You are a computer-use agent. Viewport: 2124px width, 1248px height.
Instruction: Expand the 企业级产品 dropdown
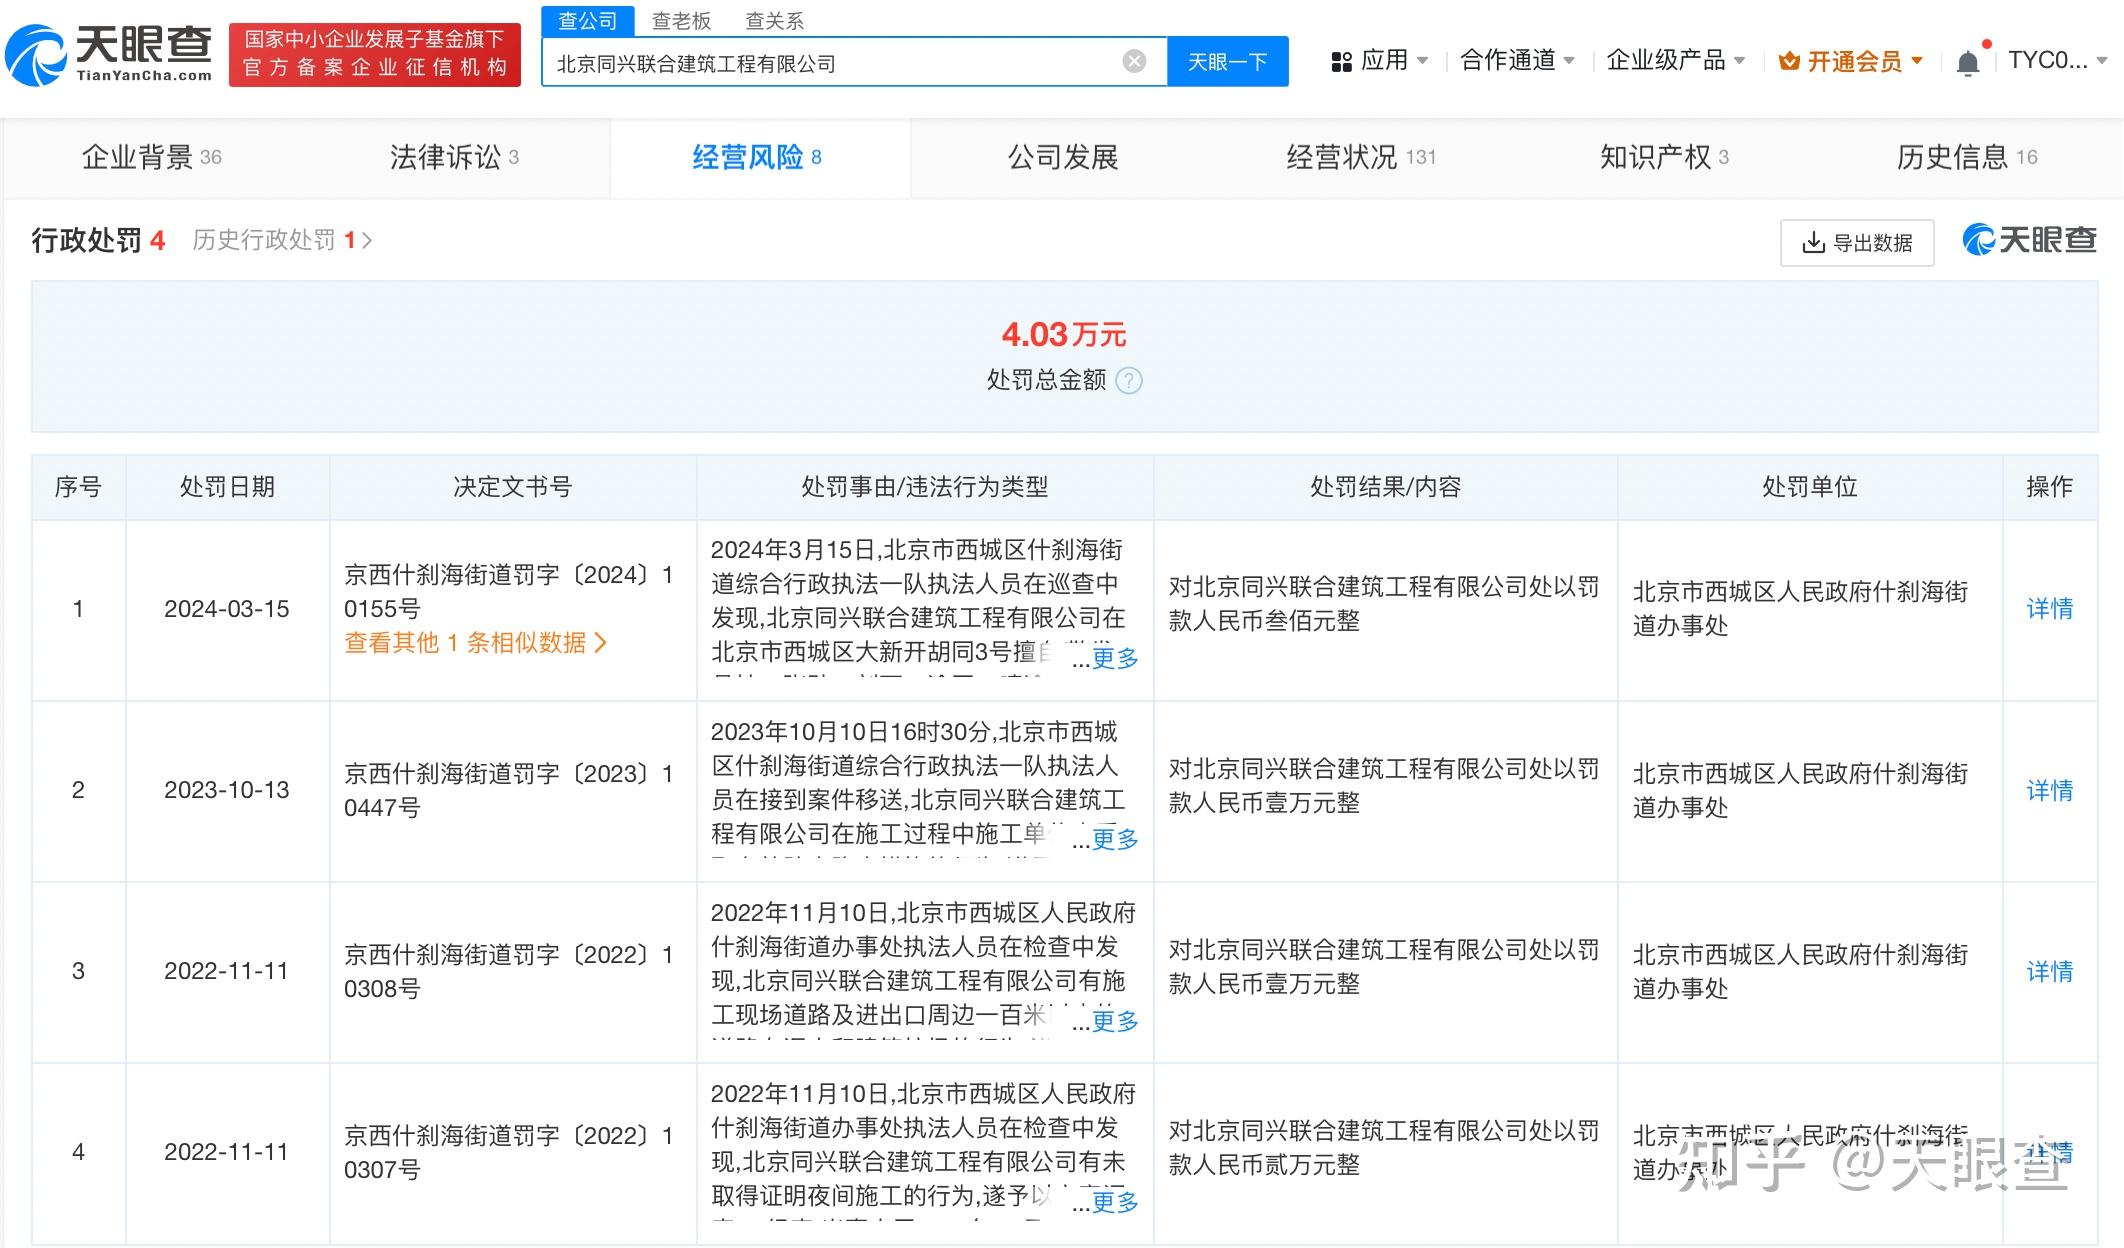click(x=1675, y=61)
